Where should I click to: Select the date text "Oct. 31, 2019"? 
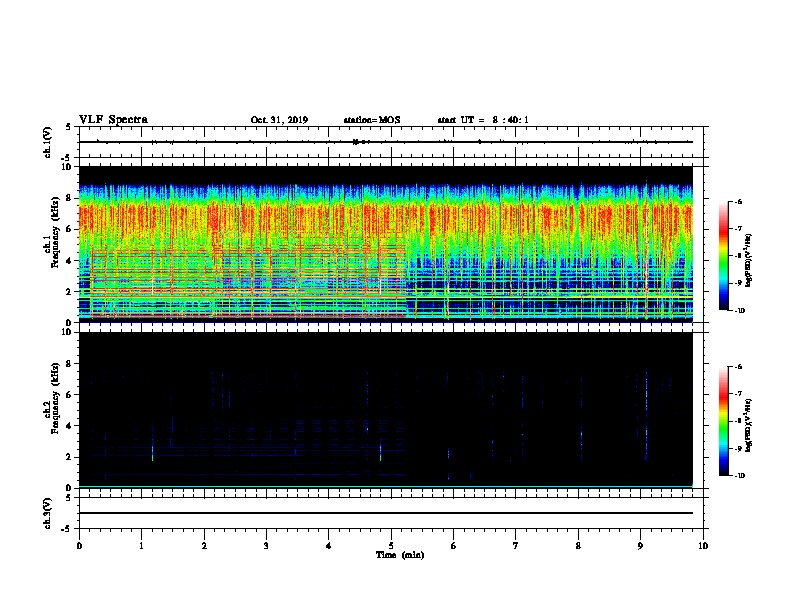pyautogui.click(x=279, y=120)
